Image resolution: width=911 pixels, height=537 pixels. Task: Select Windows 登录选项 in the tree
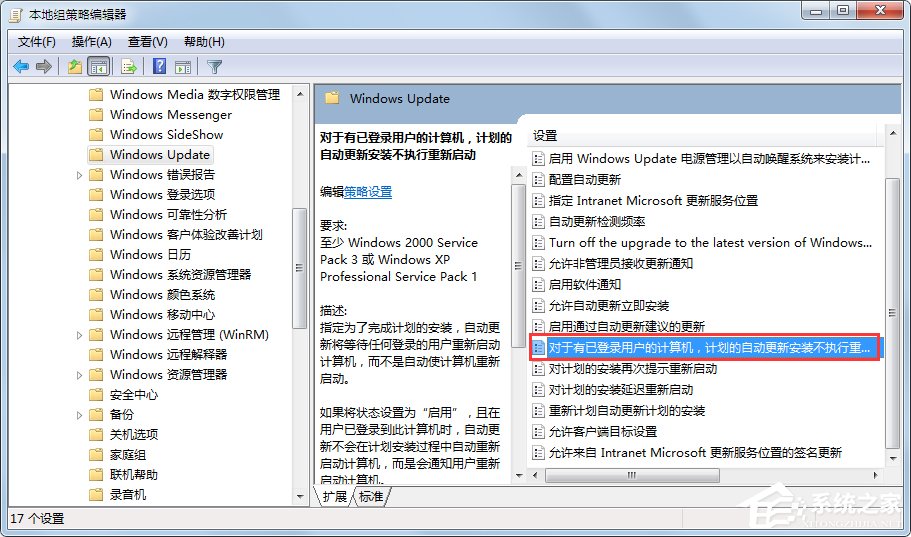point(163,195)
